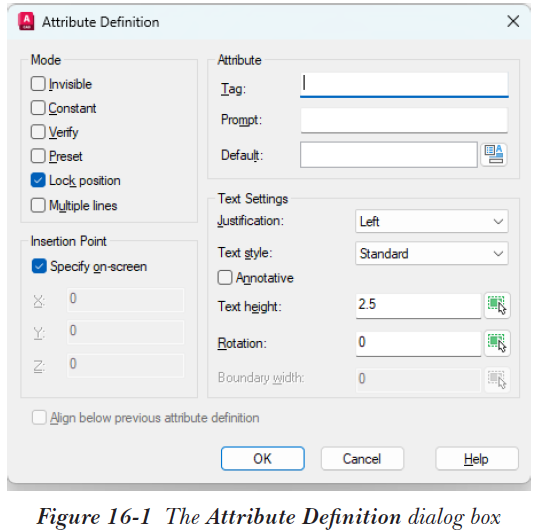
Task: Pick rotation angle on screen button
Action: click(x=497, y=343)
